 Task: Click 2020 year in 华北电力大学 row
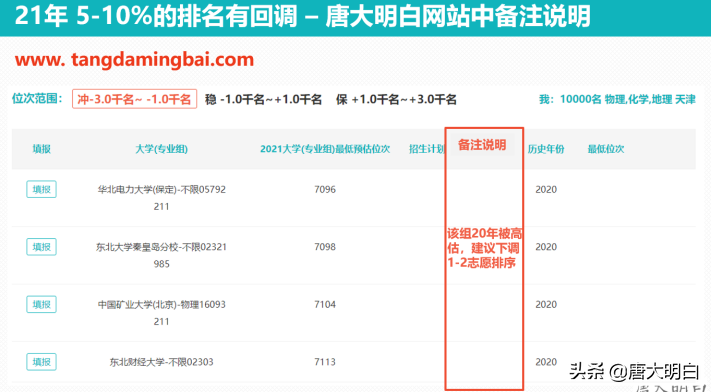pos(546,190)
